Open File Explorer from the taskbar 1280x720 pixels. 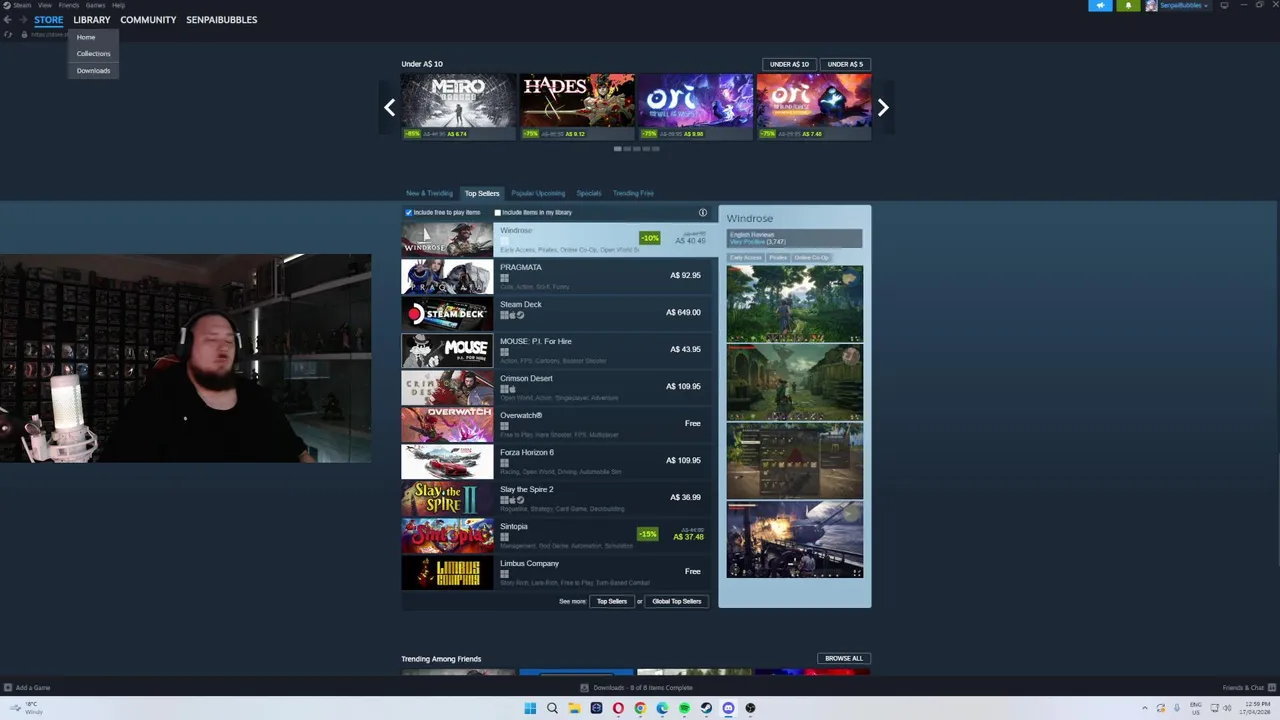[x=574, y=708]
